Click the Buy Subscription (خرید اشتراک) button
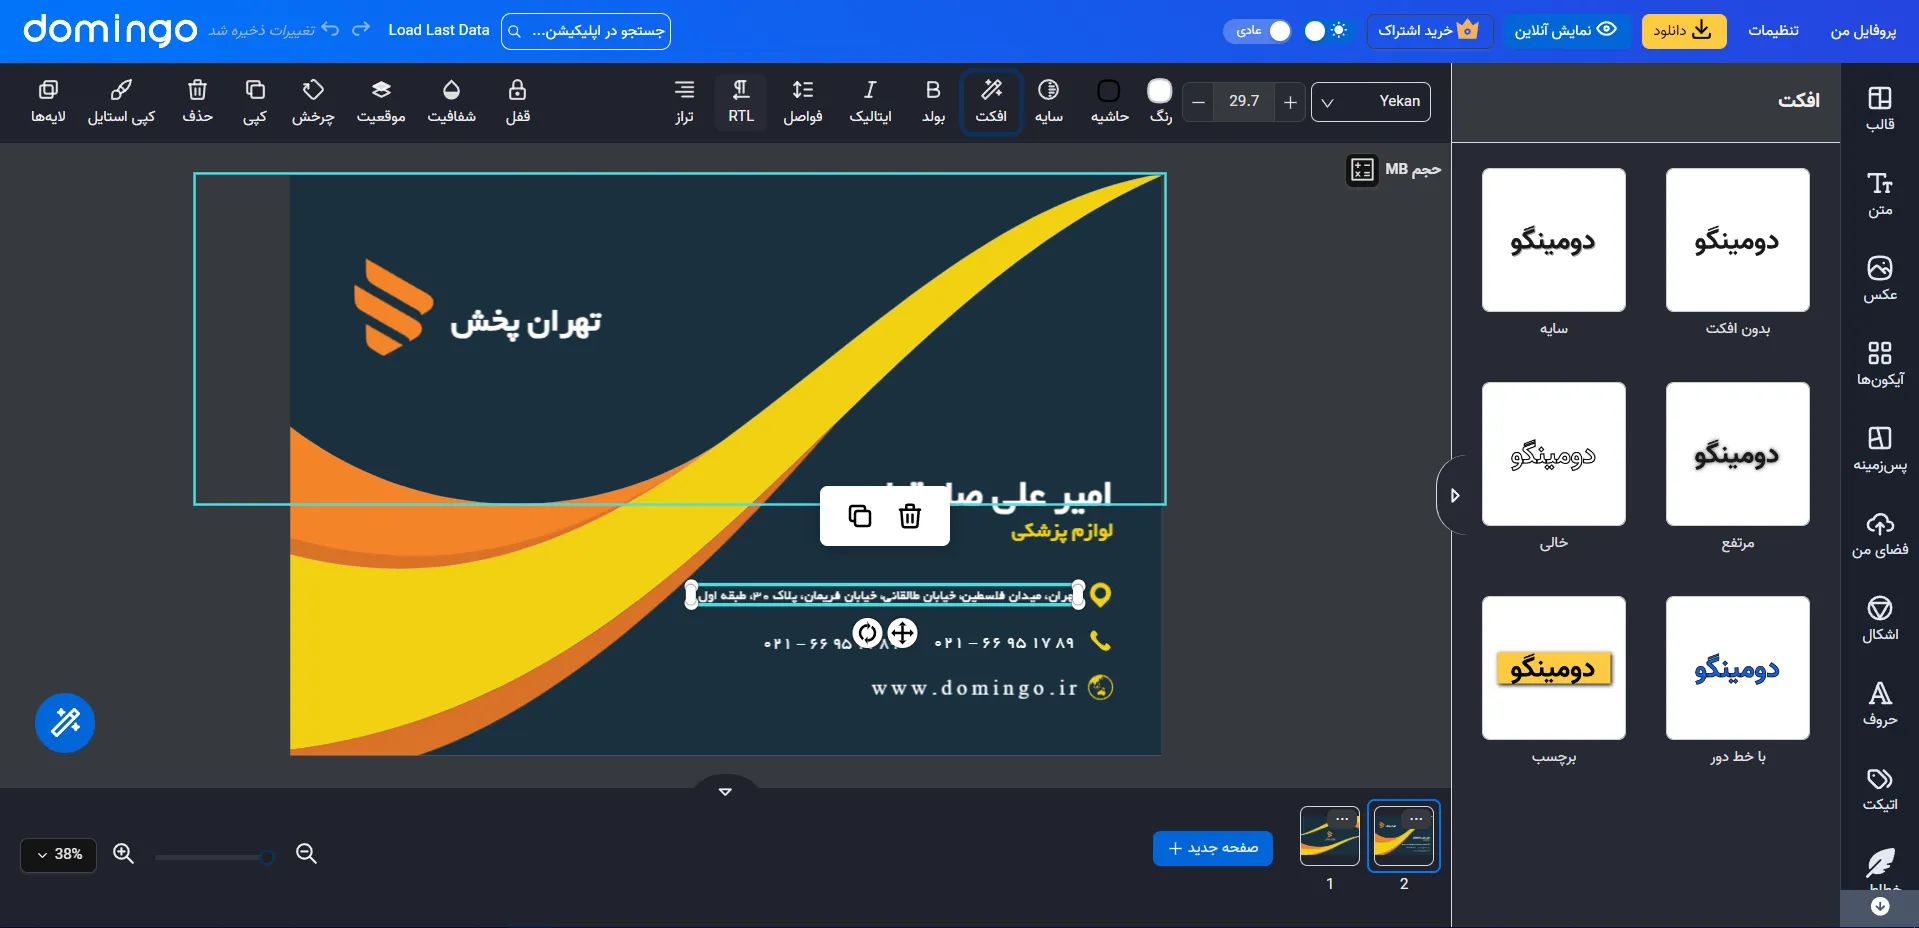This screenshot has width=1919, height=928. pyautogui.click(x=1429, y=31)
